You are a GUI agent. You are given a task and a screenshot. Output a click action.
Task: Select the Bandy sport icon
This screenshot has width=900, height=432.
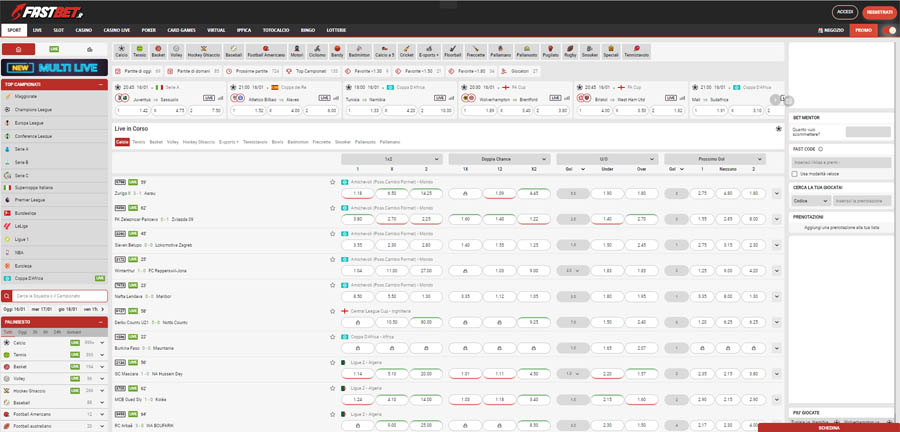point(338,51)
